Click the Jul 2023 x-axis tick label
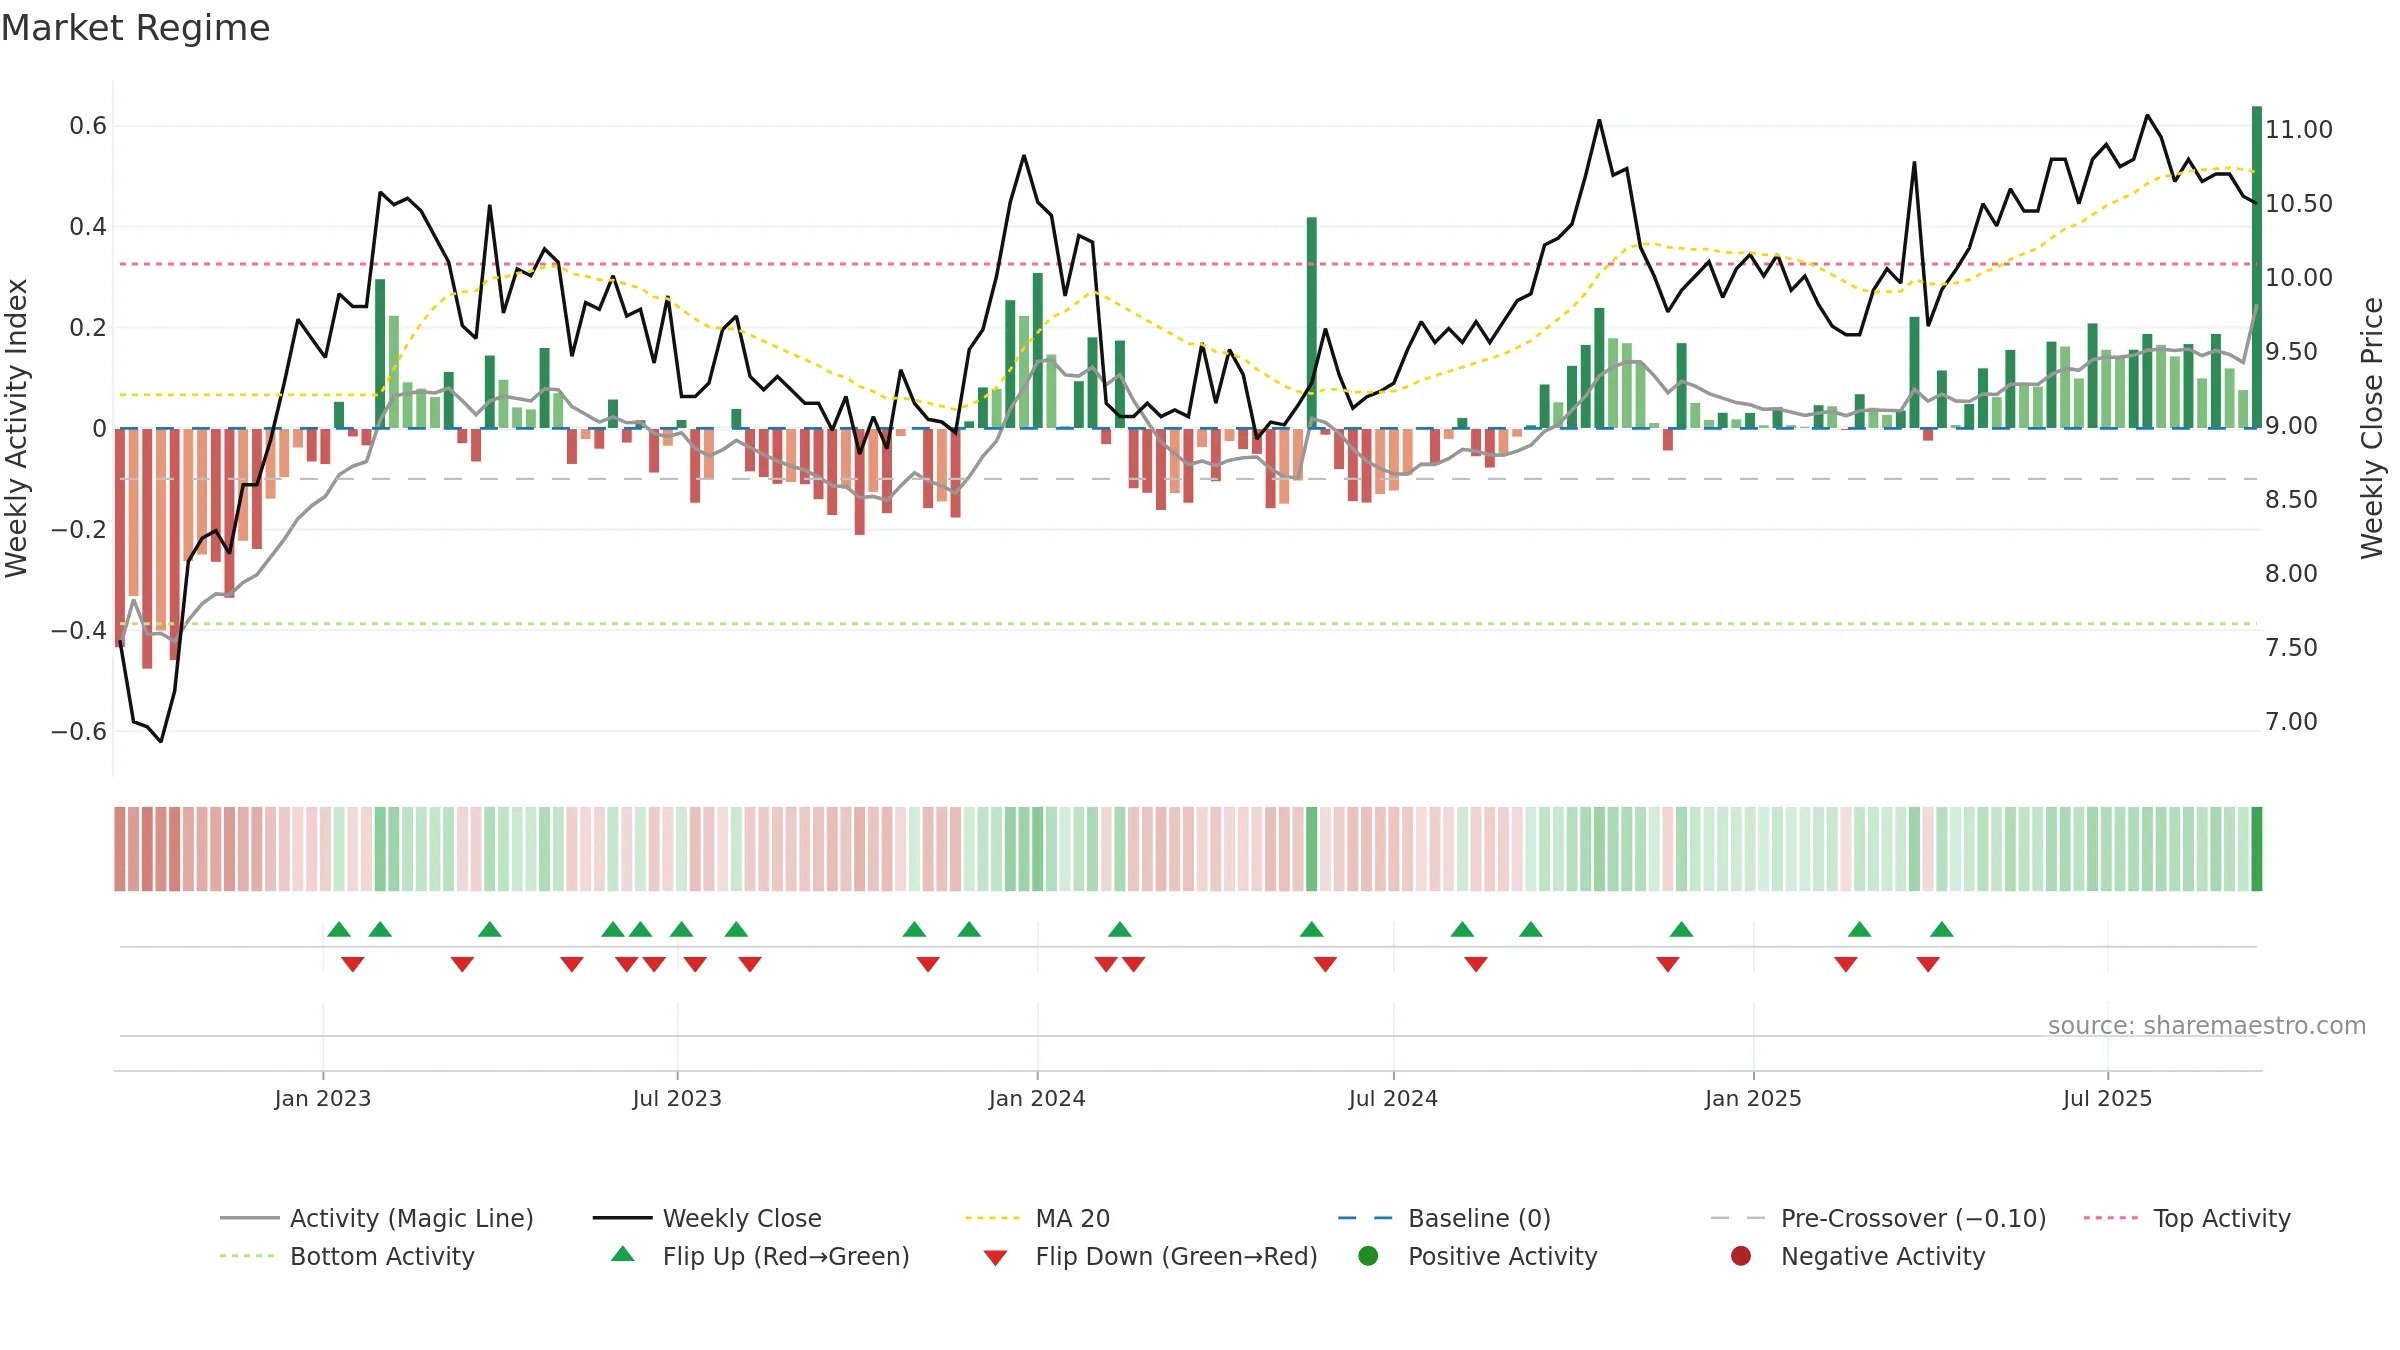 pyautogui.click(x=677, y=1098)
